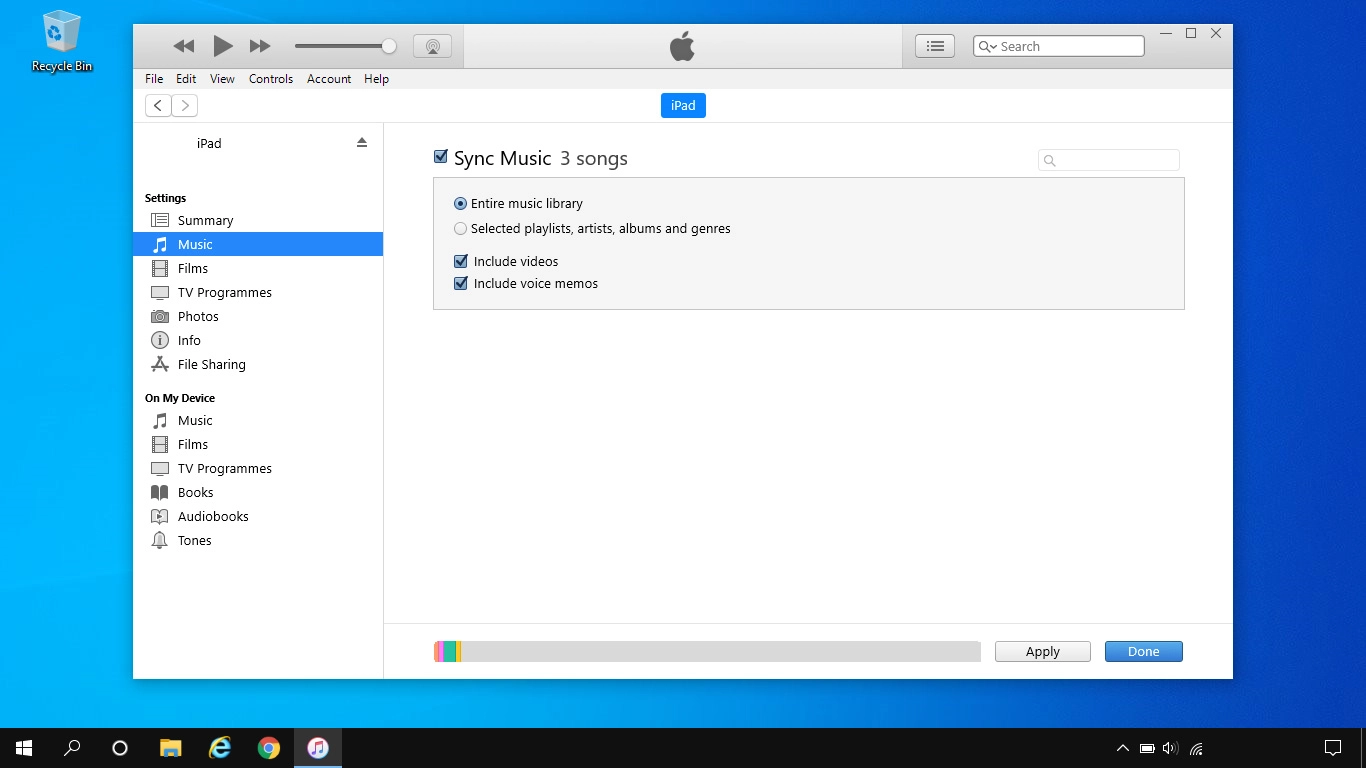Screen dimensions: 1366x768
Task: Expand the search options dropdown magnifier
Action: [x=987, y=46]
